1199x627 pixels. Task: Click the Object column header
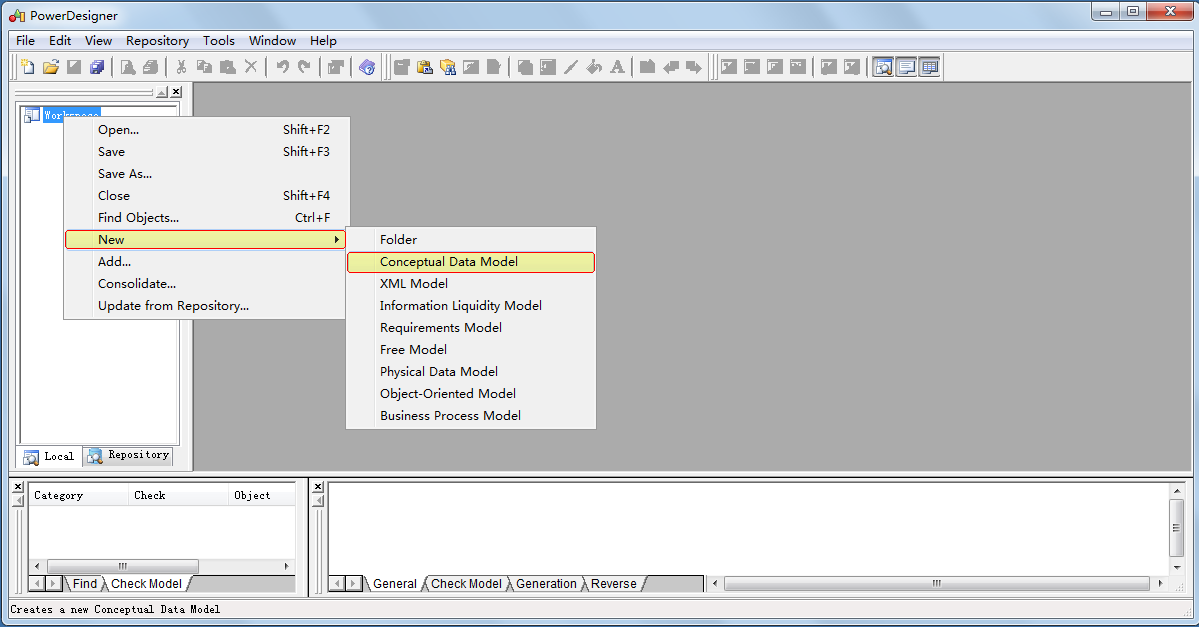(262, 495)
